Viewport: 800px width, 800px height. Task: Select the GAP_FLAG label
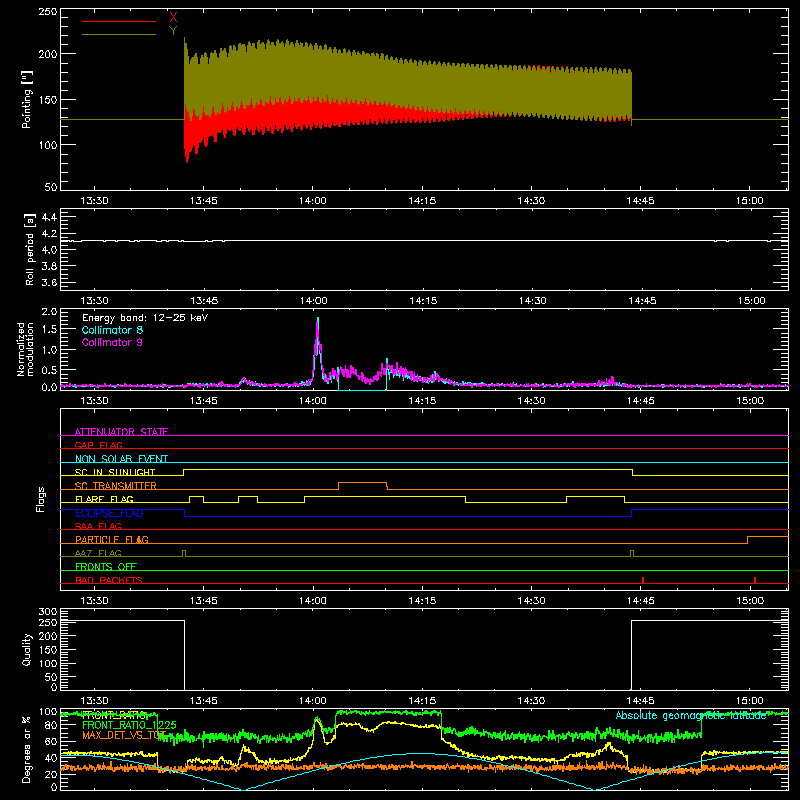[x=98, y=445]
